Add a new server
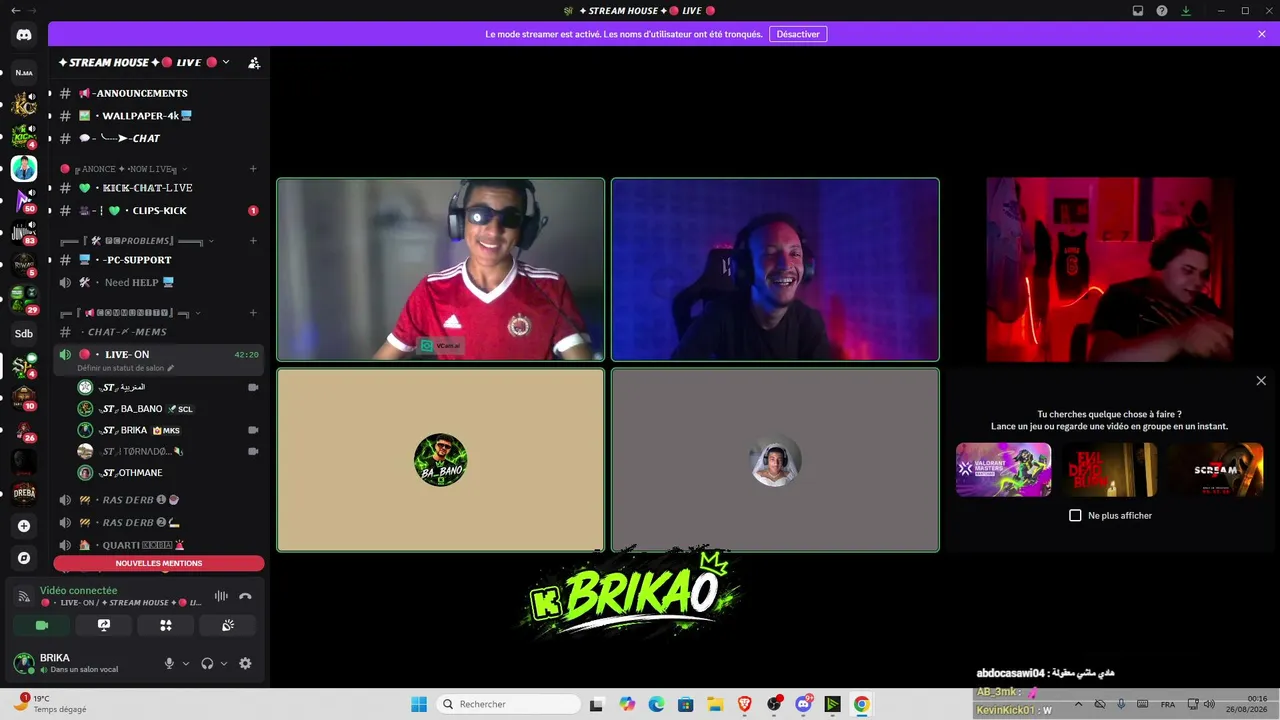The height and width of the screenshot is (720, 1280). pos(24,526)
